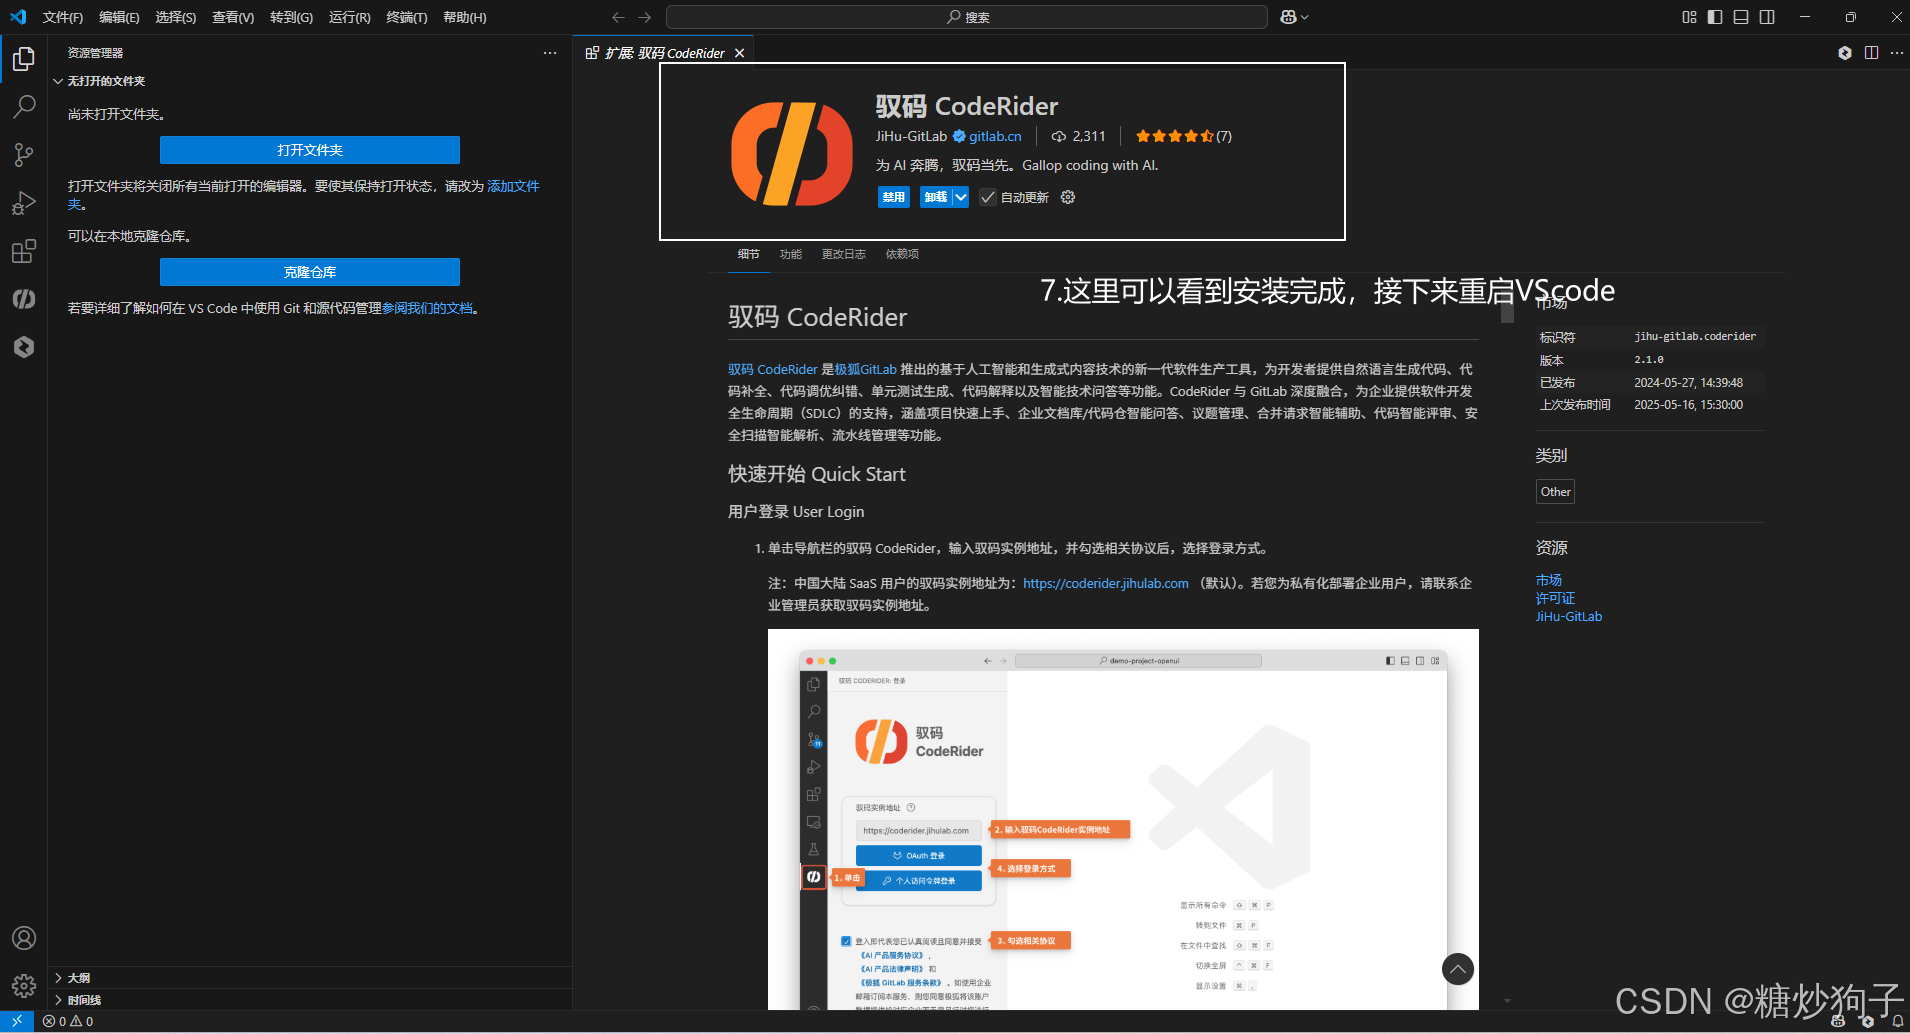The image size is (1910, 1034).
Task: Click the Copilot status bar icon
Action: (x=1838, y=1021)
